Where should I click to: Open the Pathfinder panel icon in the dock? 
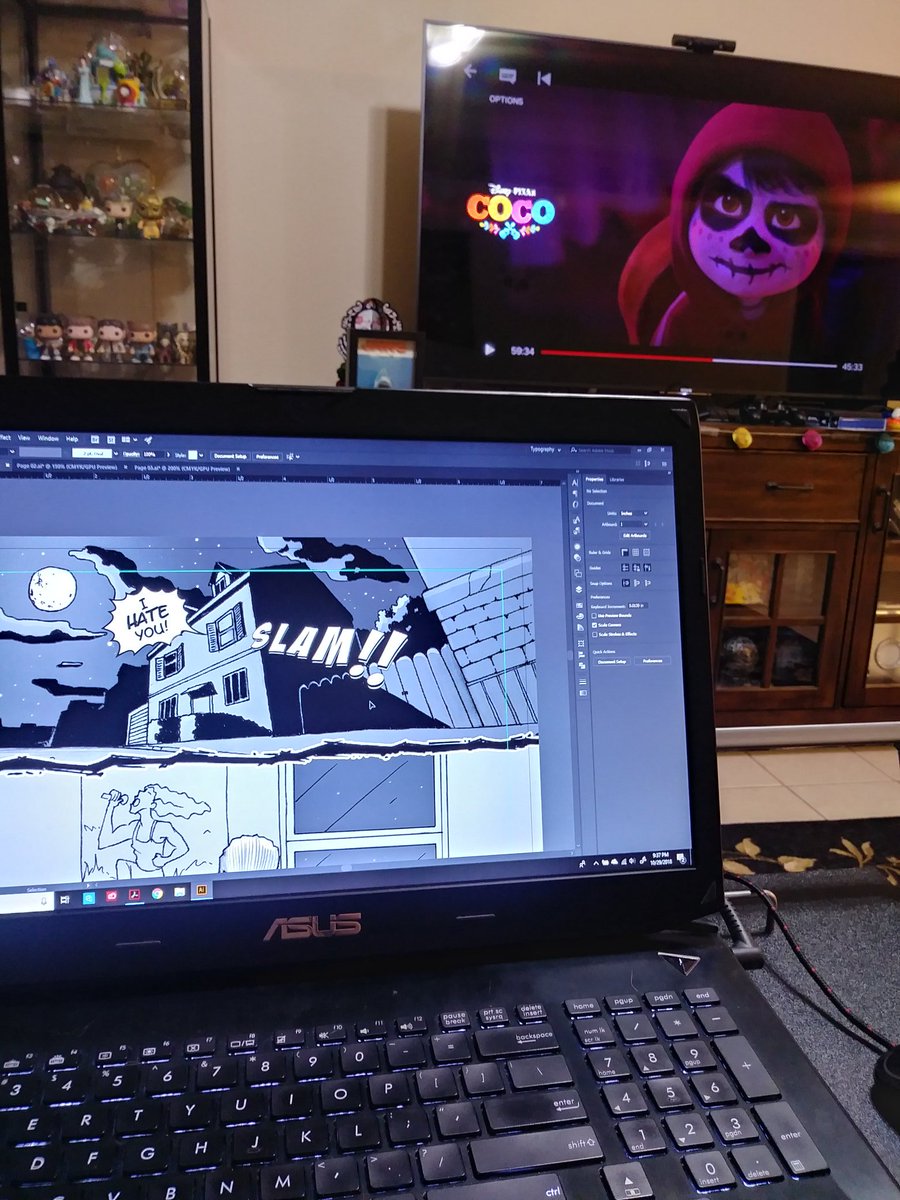tap(582, 665)
